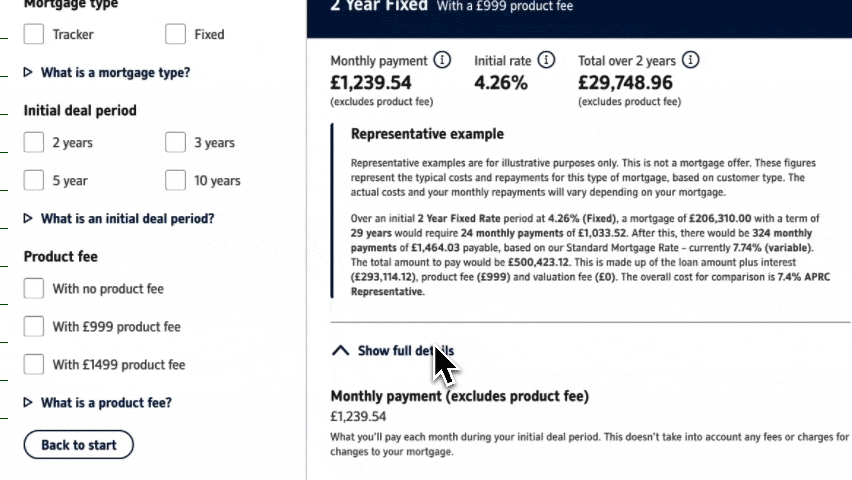
Task: Enable the Fixed mortgage type checkbox
Action: click(x=176, y=35)
